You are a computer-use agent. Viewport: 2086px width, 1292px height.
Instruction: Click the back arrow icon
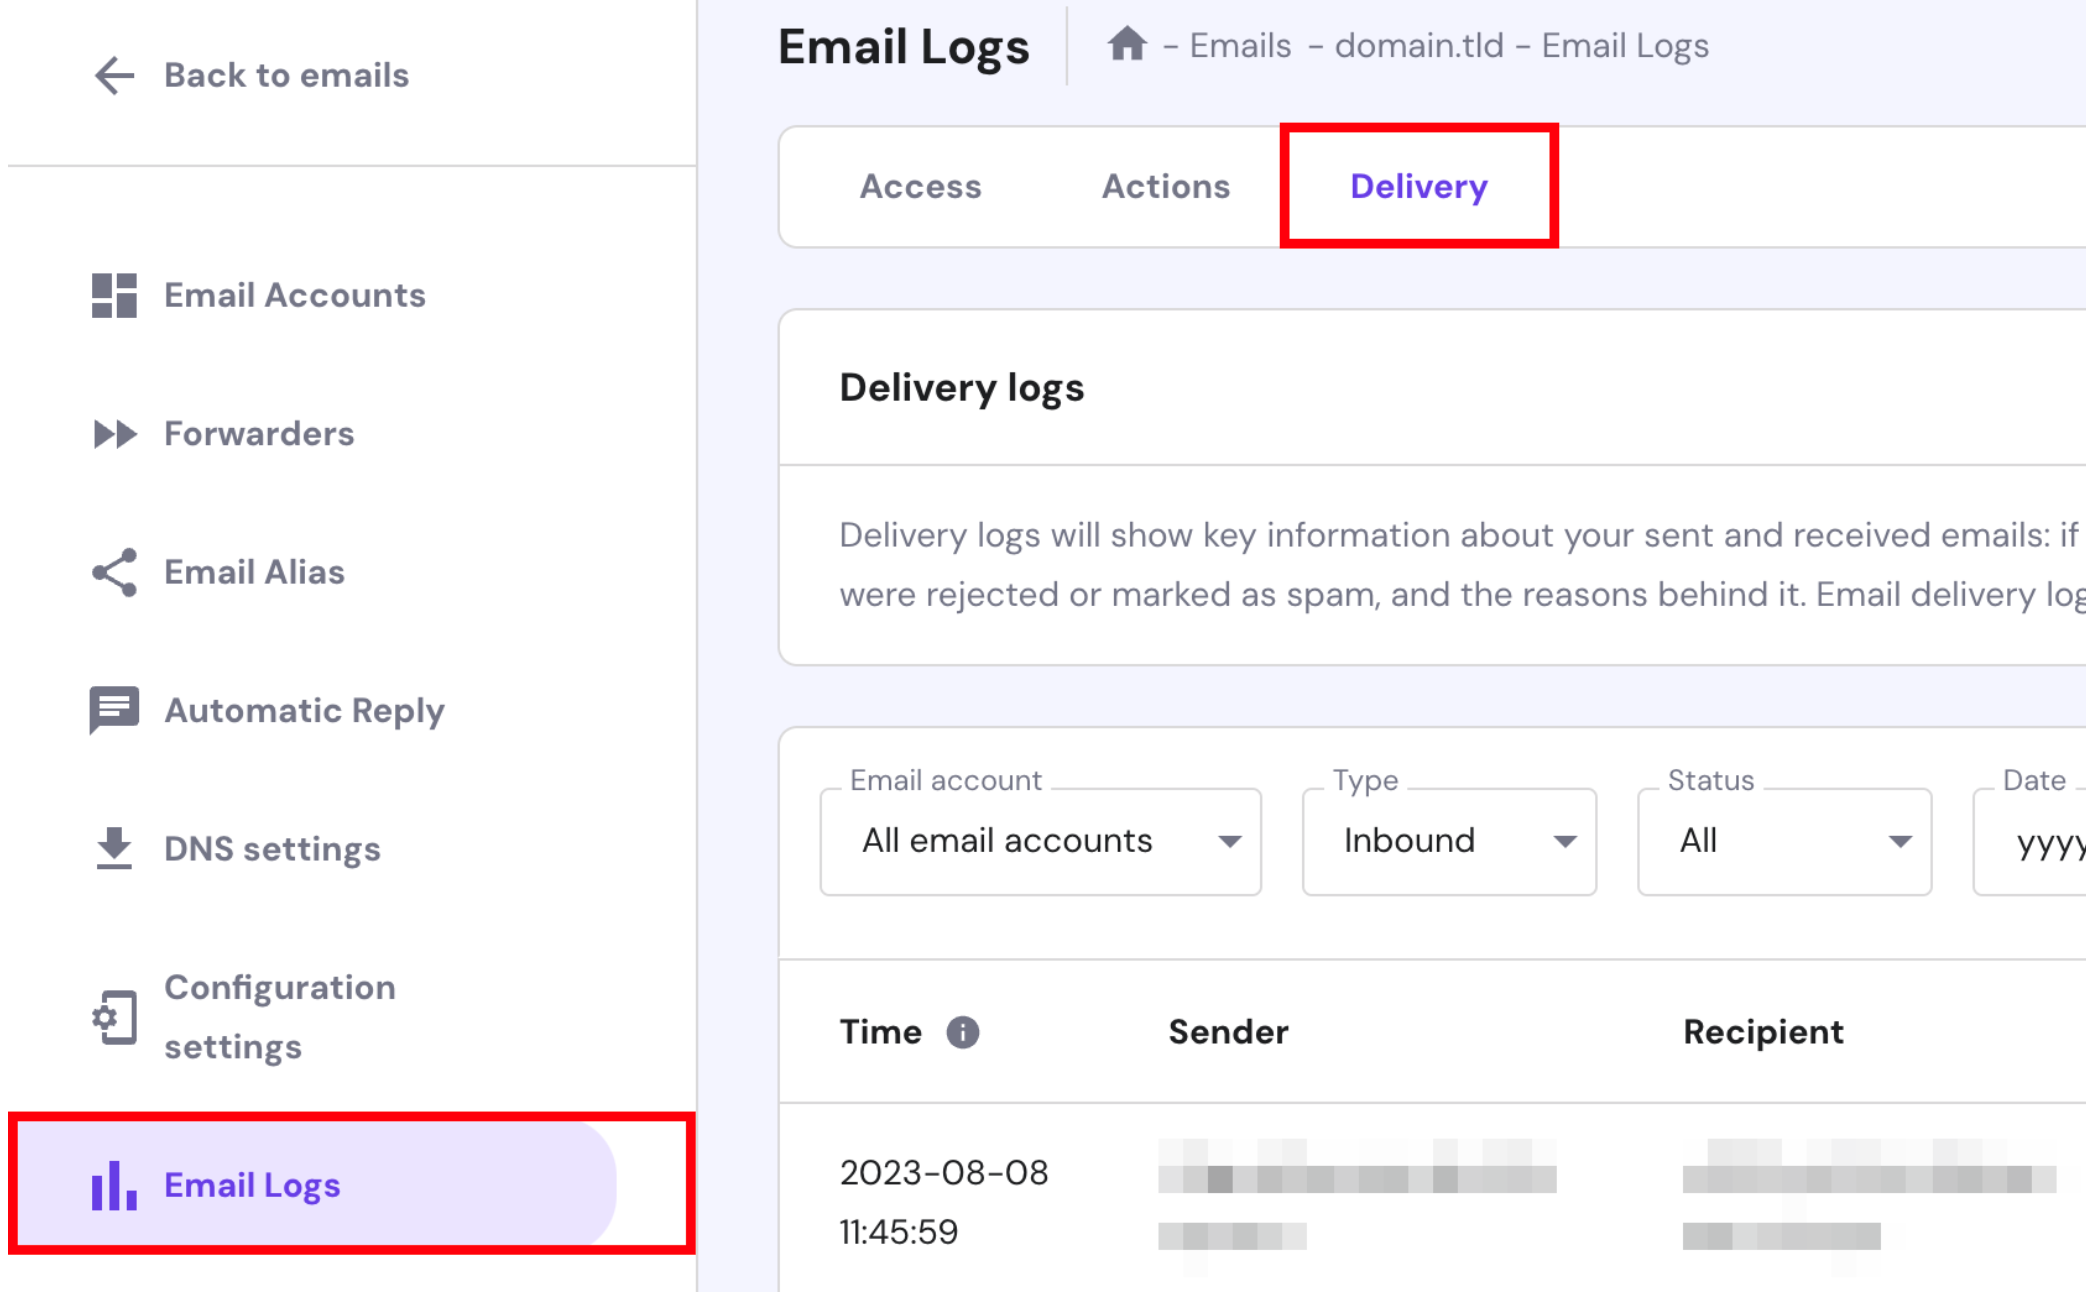click(114, 75)
